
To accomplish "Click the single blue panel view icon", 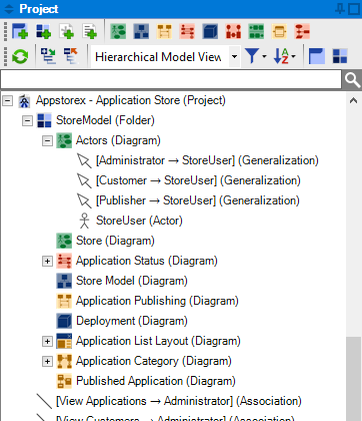I will (317, 56).
